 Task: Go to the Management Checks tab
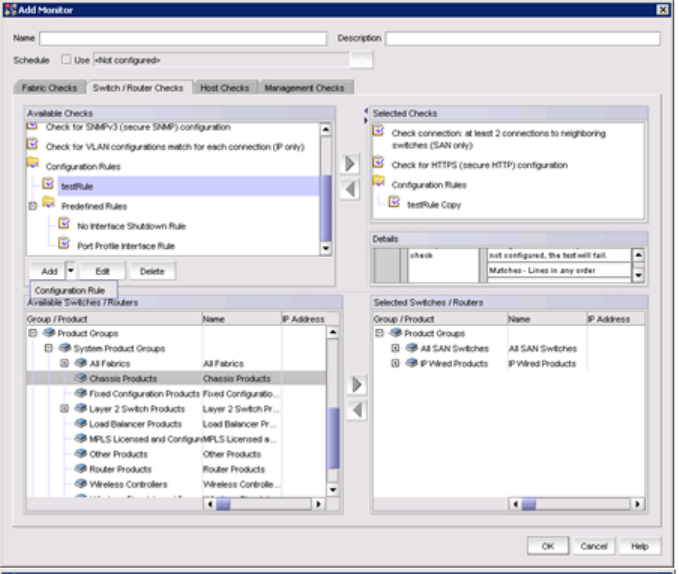304,88
